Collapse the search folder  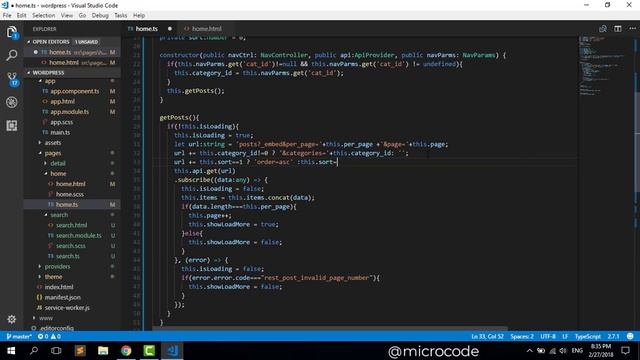(59, 214)
